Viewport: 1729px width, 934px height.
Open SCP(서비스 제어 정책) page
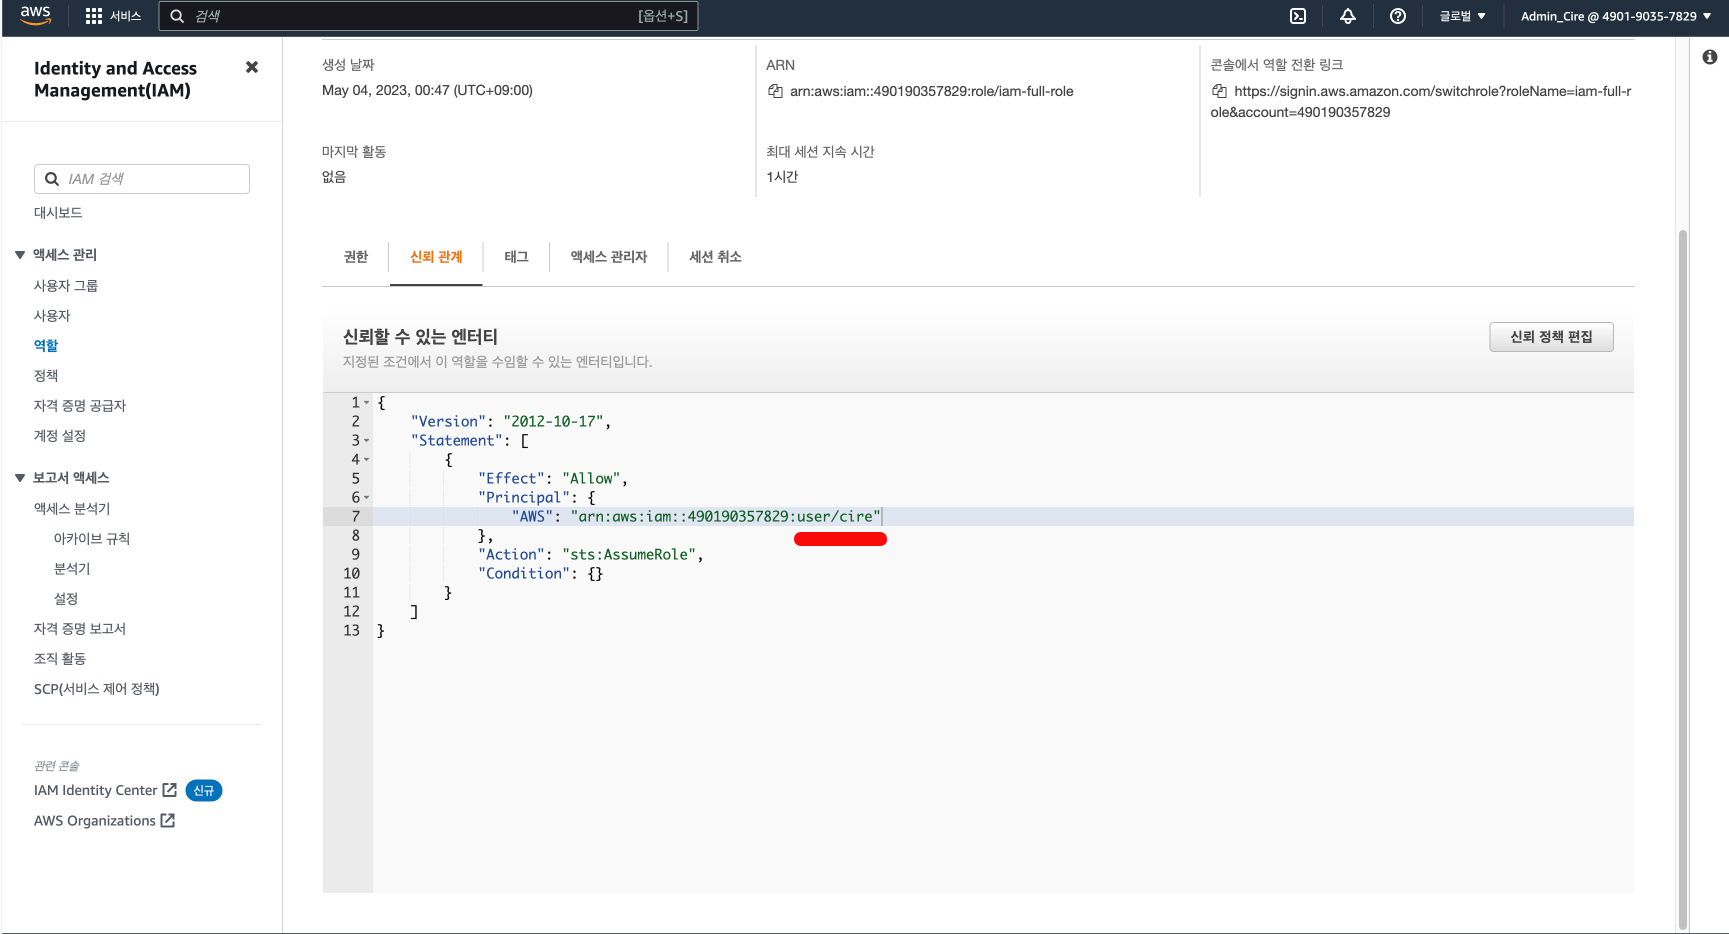click(97, 689)
